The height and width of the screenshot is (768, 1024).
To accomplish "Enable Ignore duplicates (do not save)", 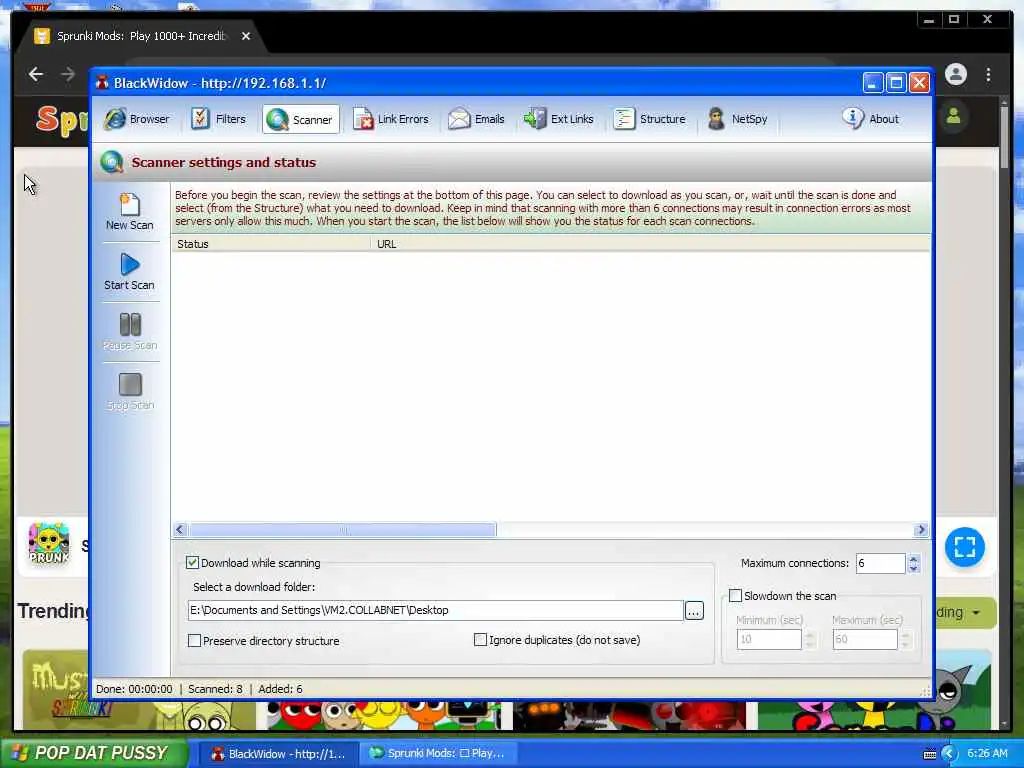I will tap(480, 639).
